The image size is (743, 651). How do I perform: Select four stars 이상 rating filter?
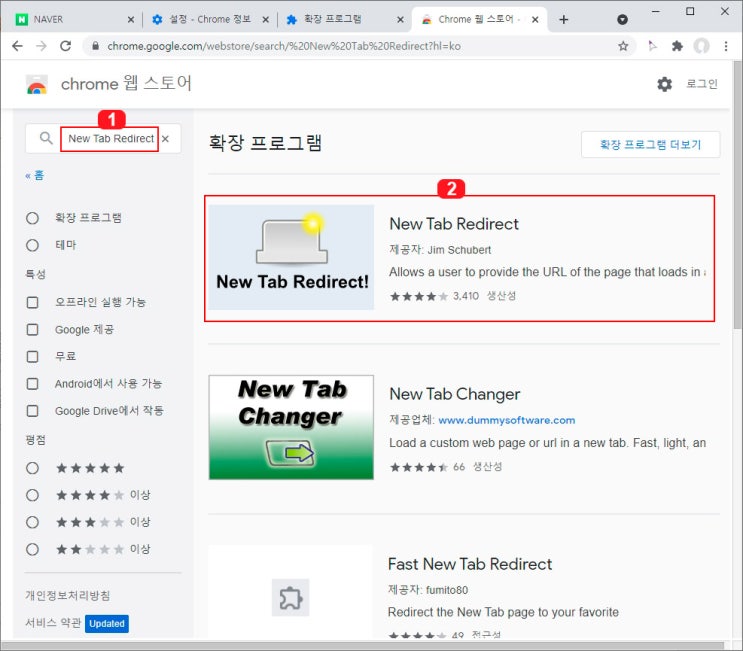[x=32, y=495]
